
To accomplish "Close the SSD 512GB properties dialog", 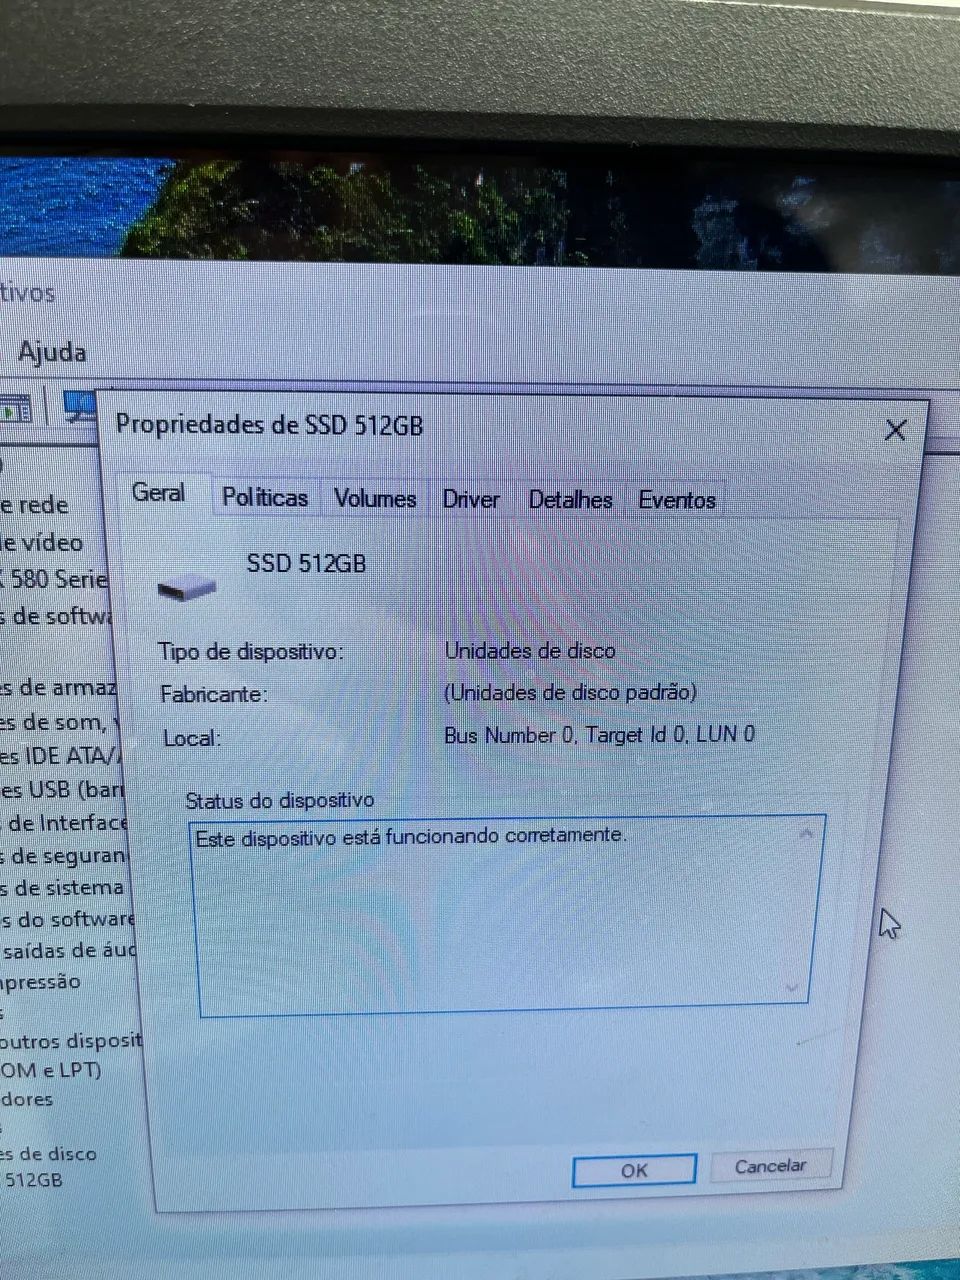I will click(896, 430).
